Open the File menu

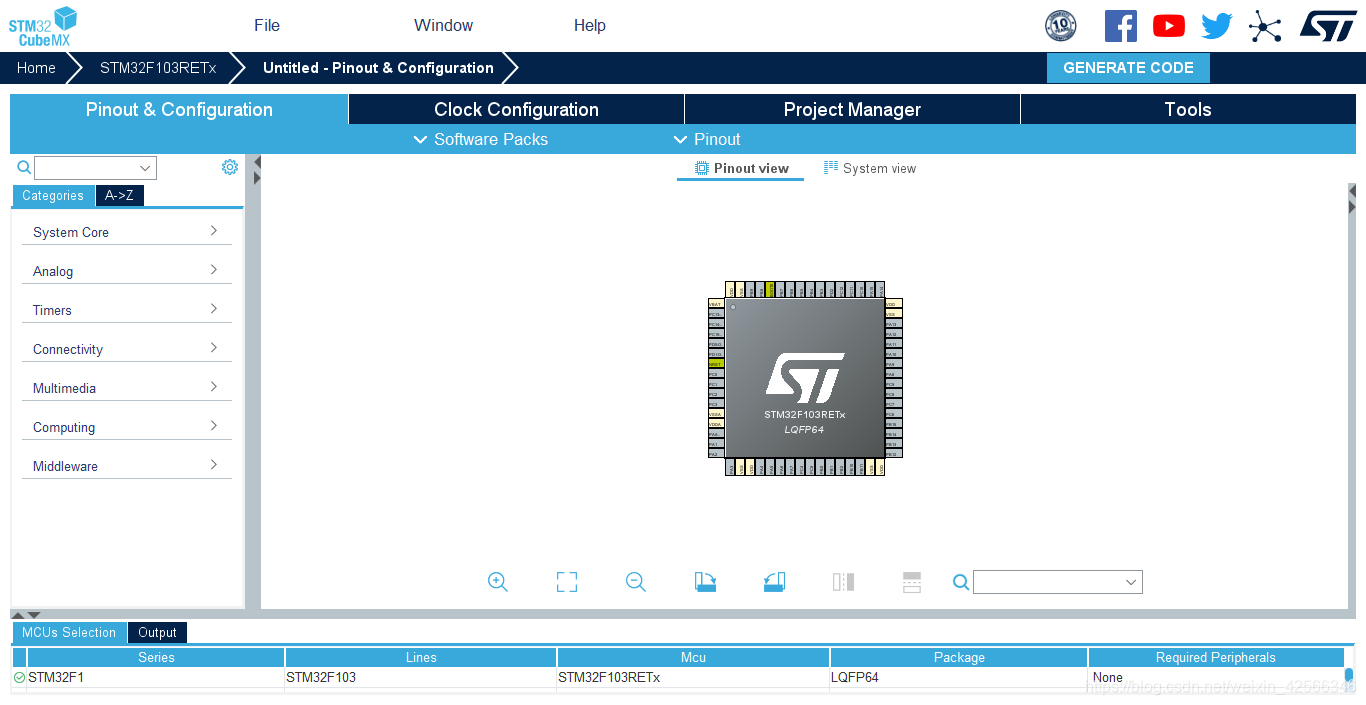pyautogui.click(x=267, y=25)
